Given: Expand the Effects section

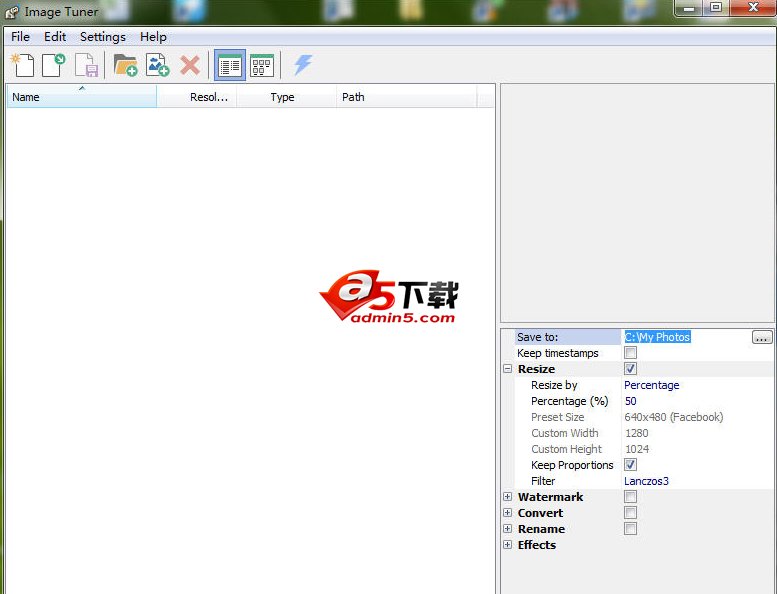Looking at the screenshot, I should click(x=508, y=545).
